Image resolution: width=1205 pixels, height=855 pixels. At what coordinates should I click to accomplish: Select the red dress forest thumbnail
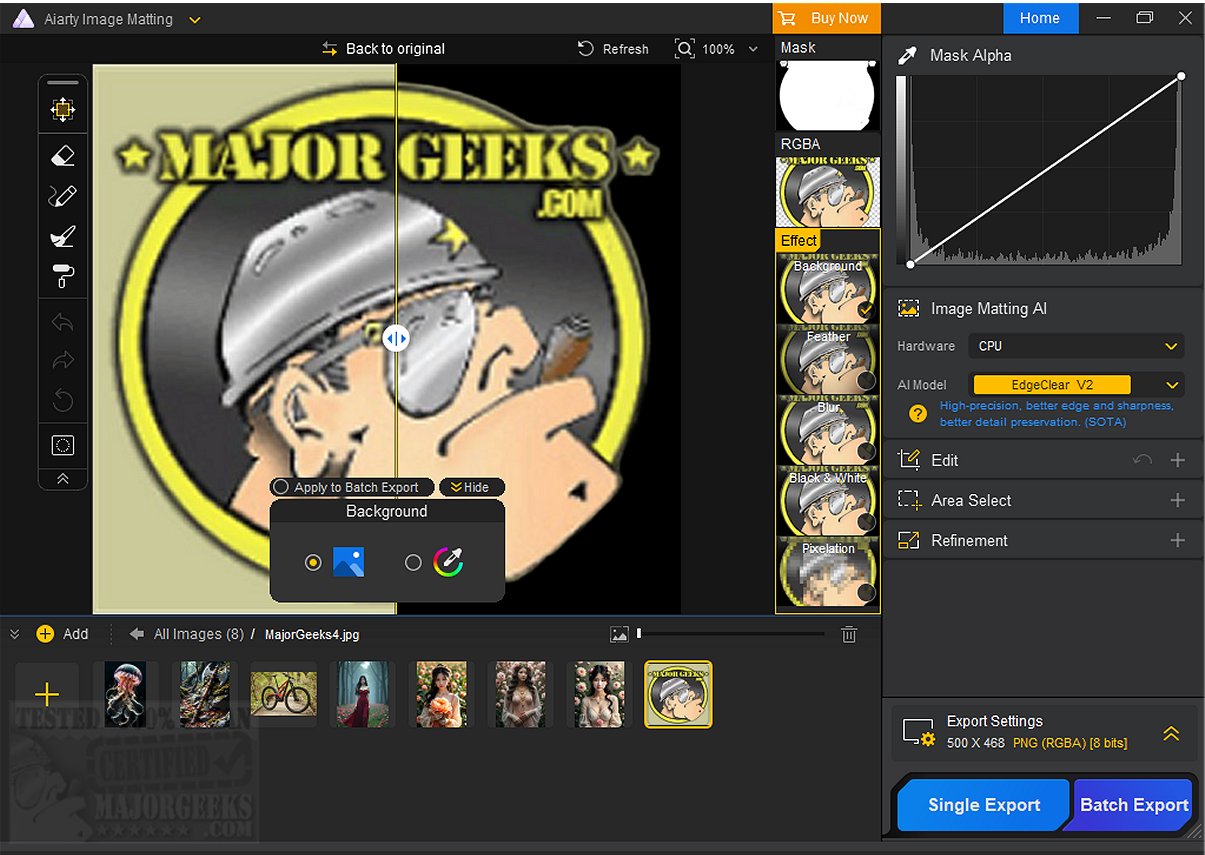[362, 694]
